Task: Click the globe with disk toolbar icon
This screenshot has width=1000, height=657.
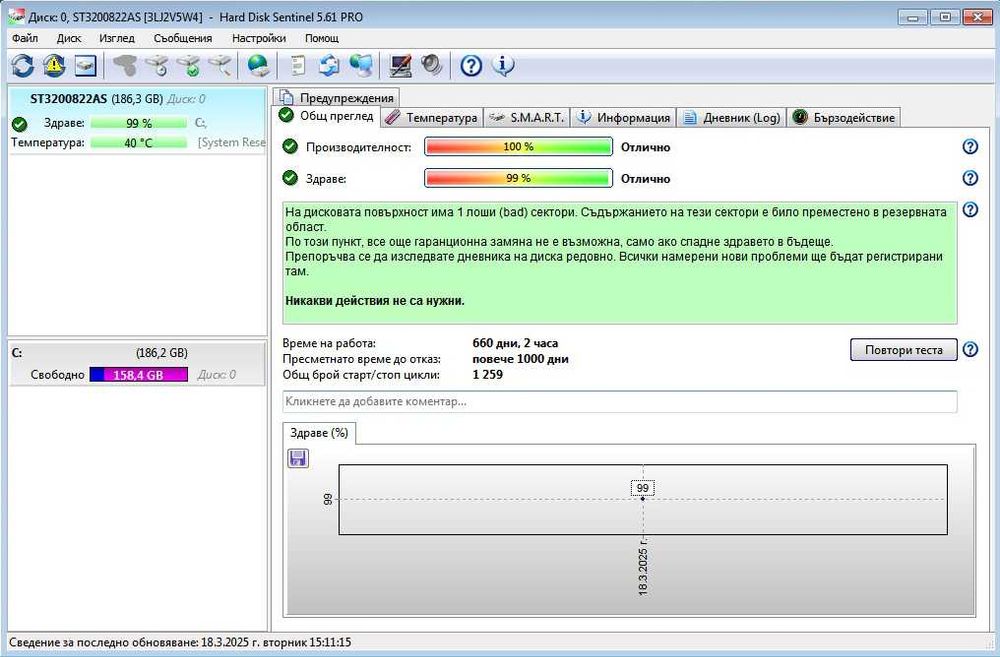Action: point(258,65)
